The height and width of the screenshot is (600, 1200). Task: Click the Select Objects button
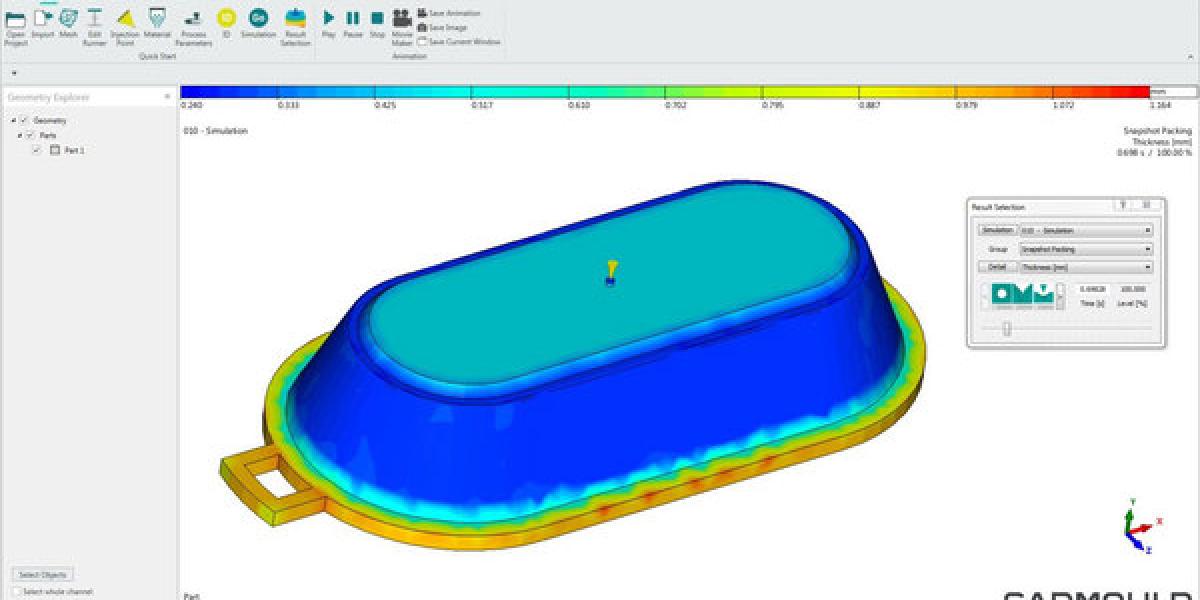point(42,575)
